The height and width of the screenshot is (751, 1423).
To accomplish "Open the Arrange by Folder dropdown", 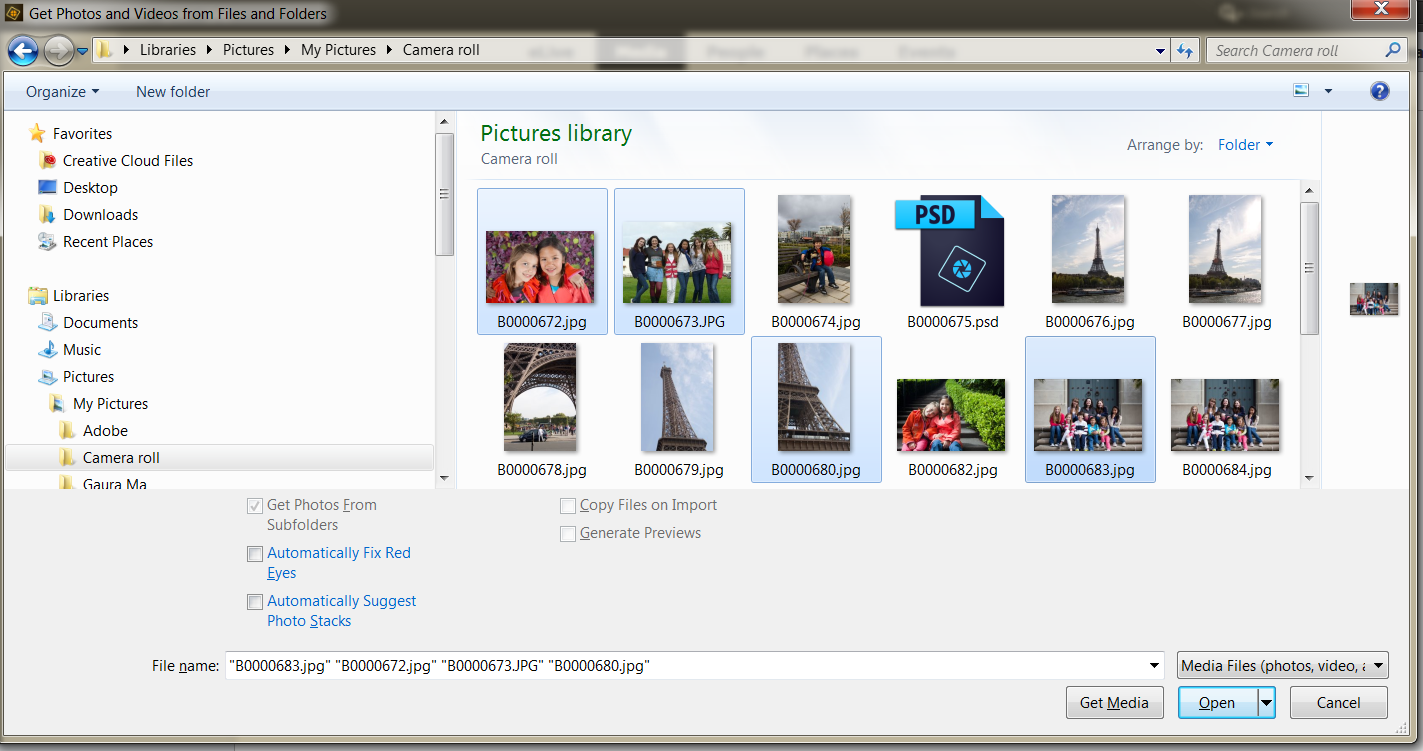I will 1245,144.
